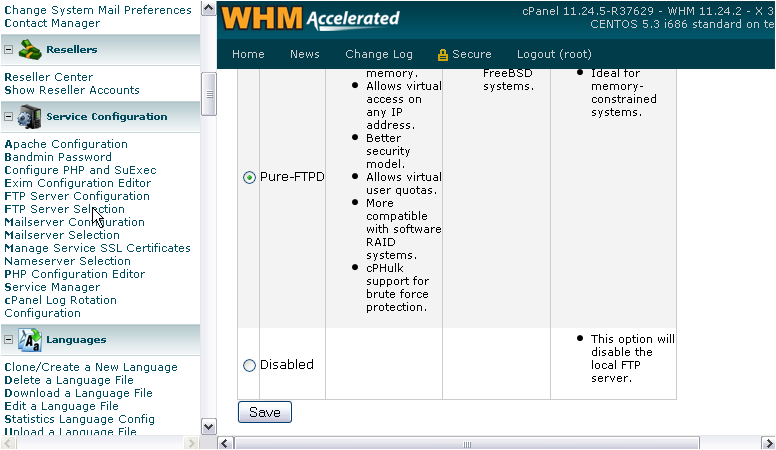
Task: Open Show Reseller Accounts link
Action: click(72, 90)
